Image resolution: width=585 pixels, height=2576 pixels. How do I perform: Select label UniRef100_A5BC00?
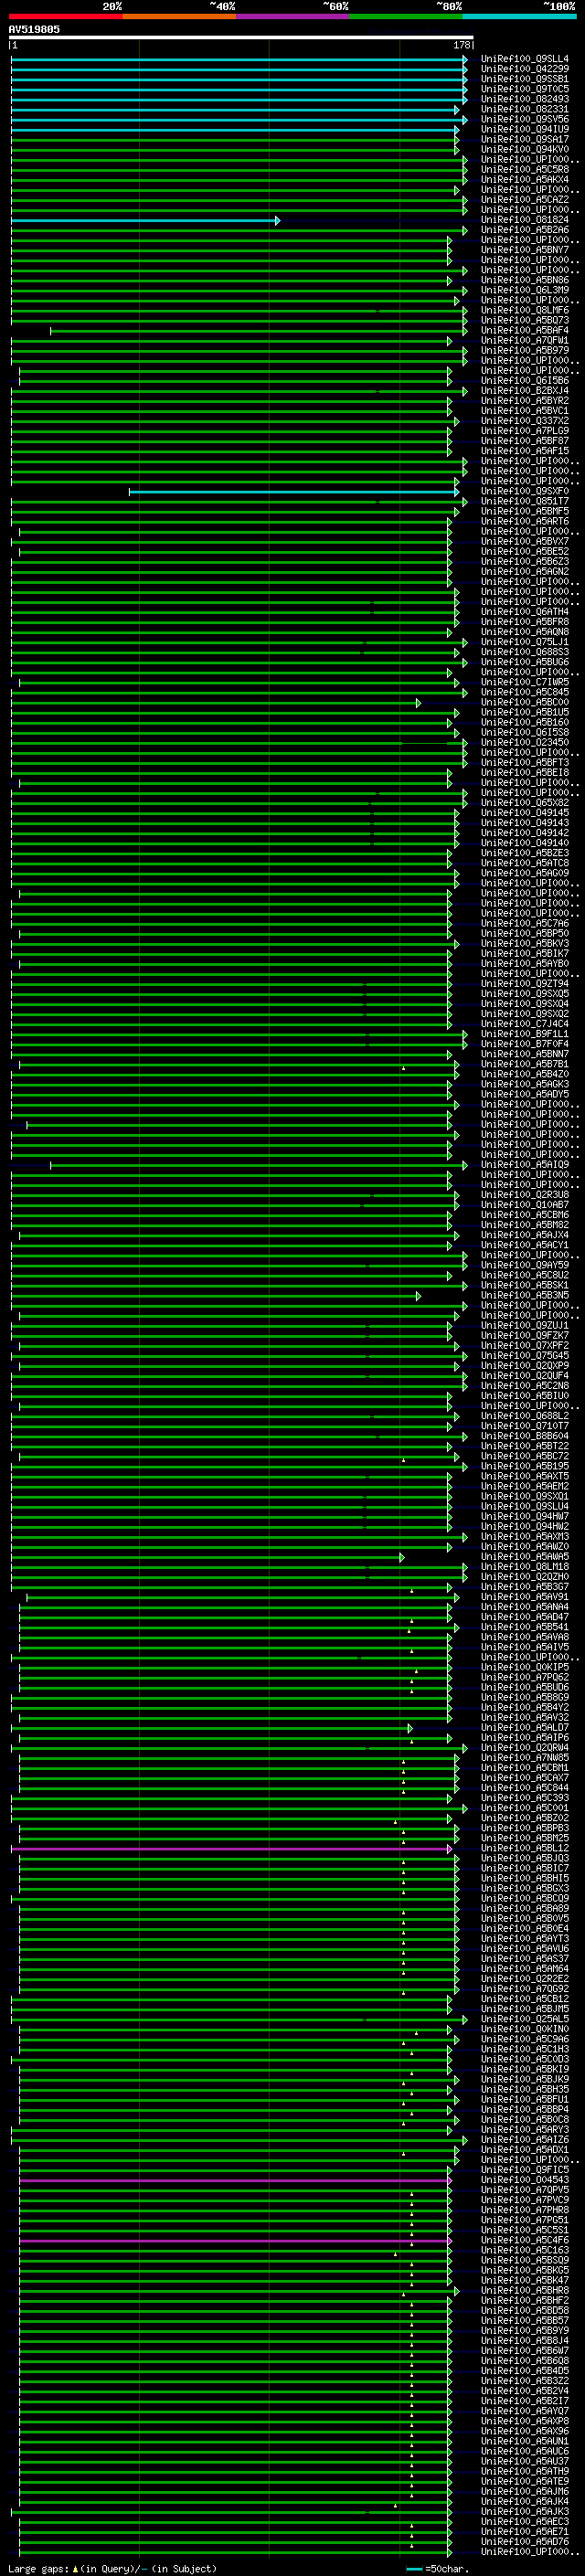tap(525, 702)
